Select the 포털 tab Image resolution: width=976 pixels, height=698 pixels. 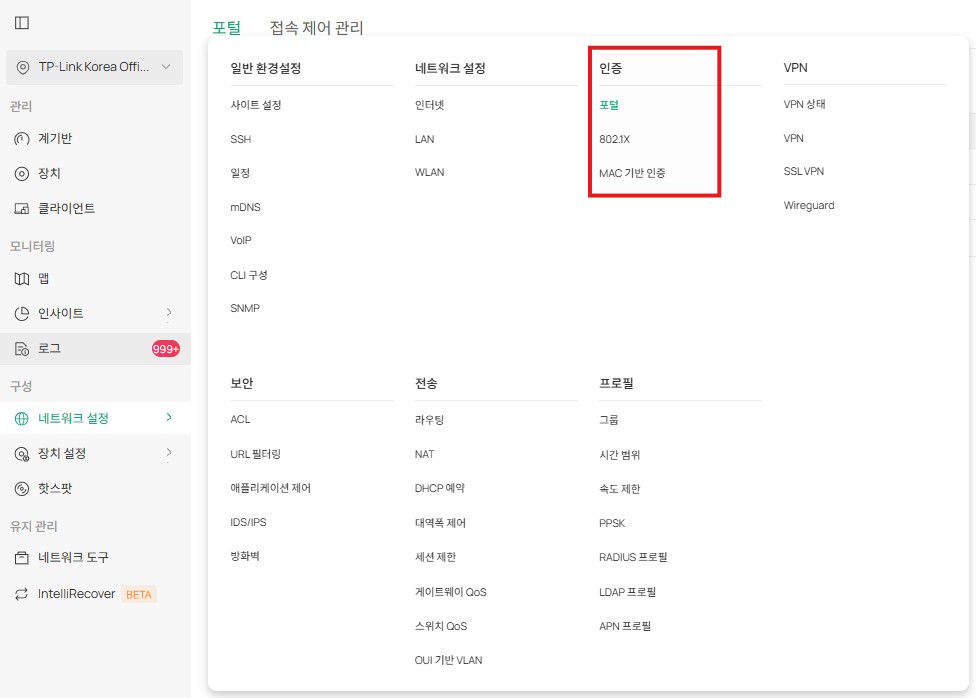tap(226, 28)
